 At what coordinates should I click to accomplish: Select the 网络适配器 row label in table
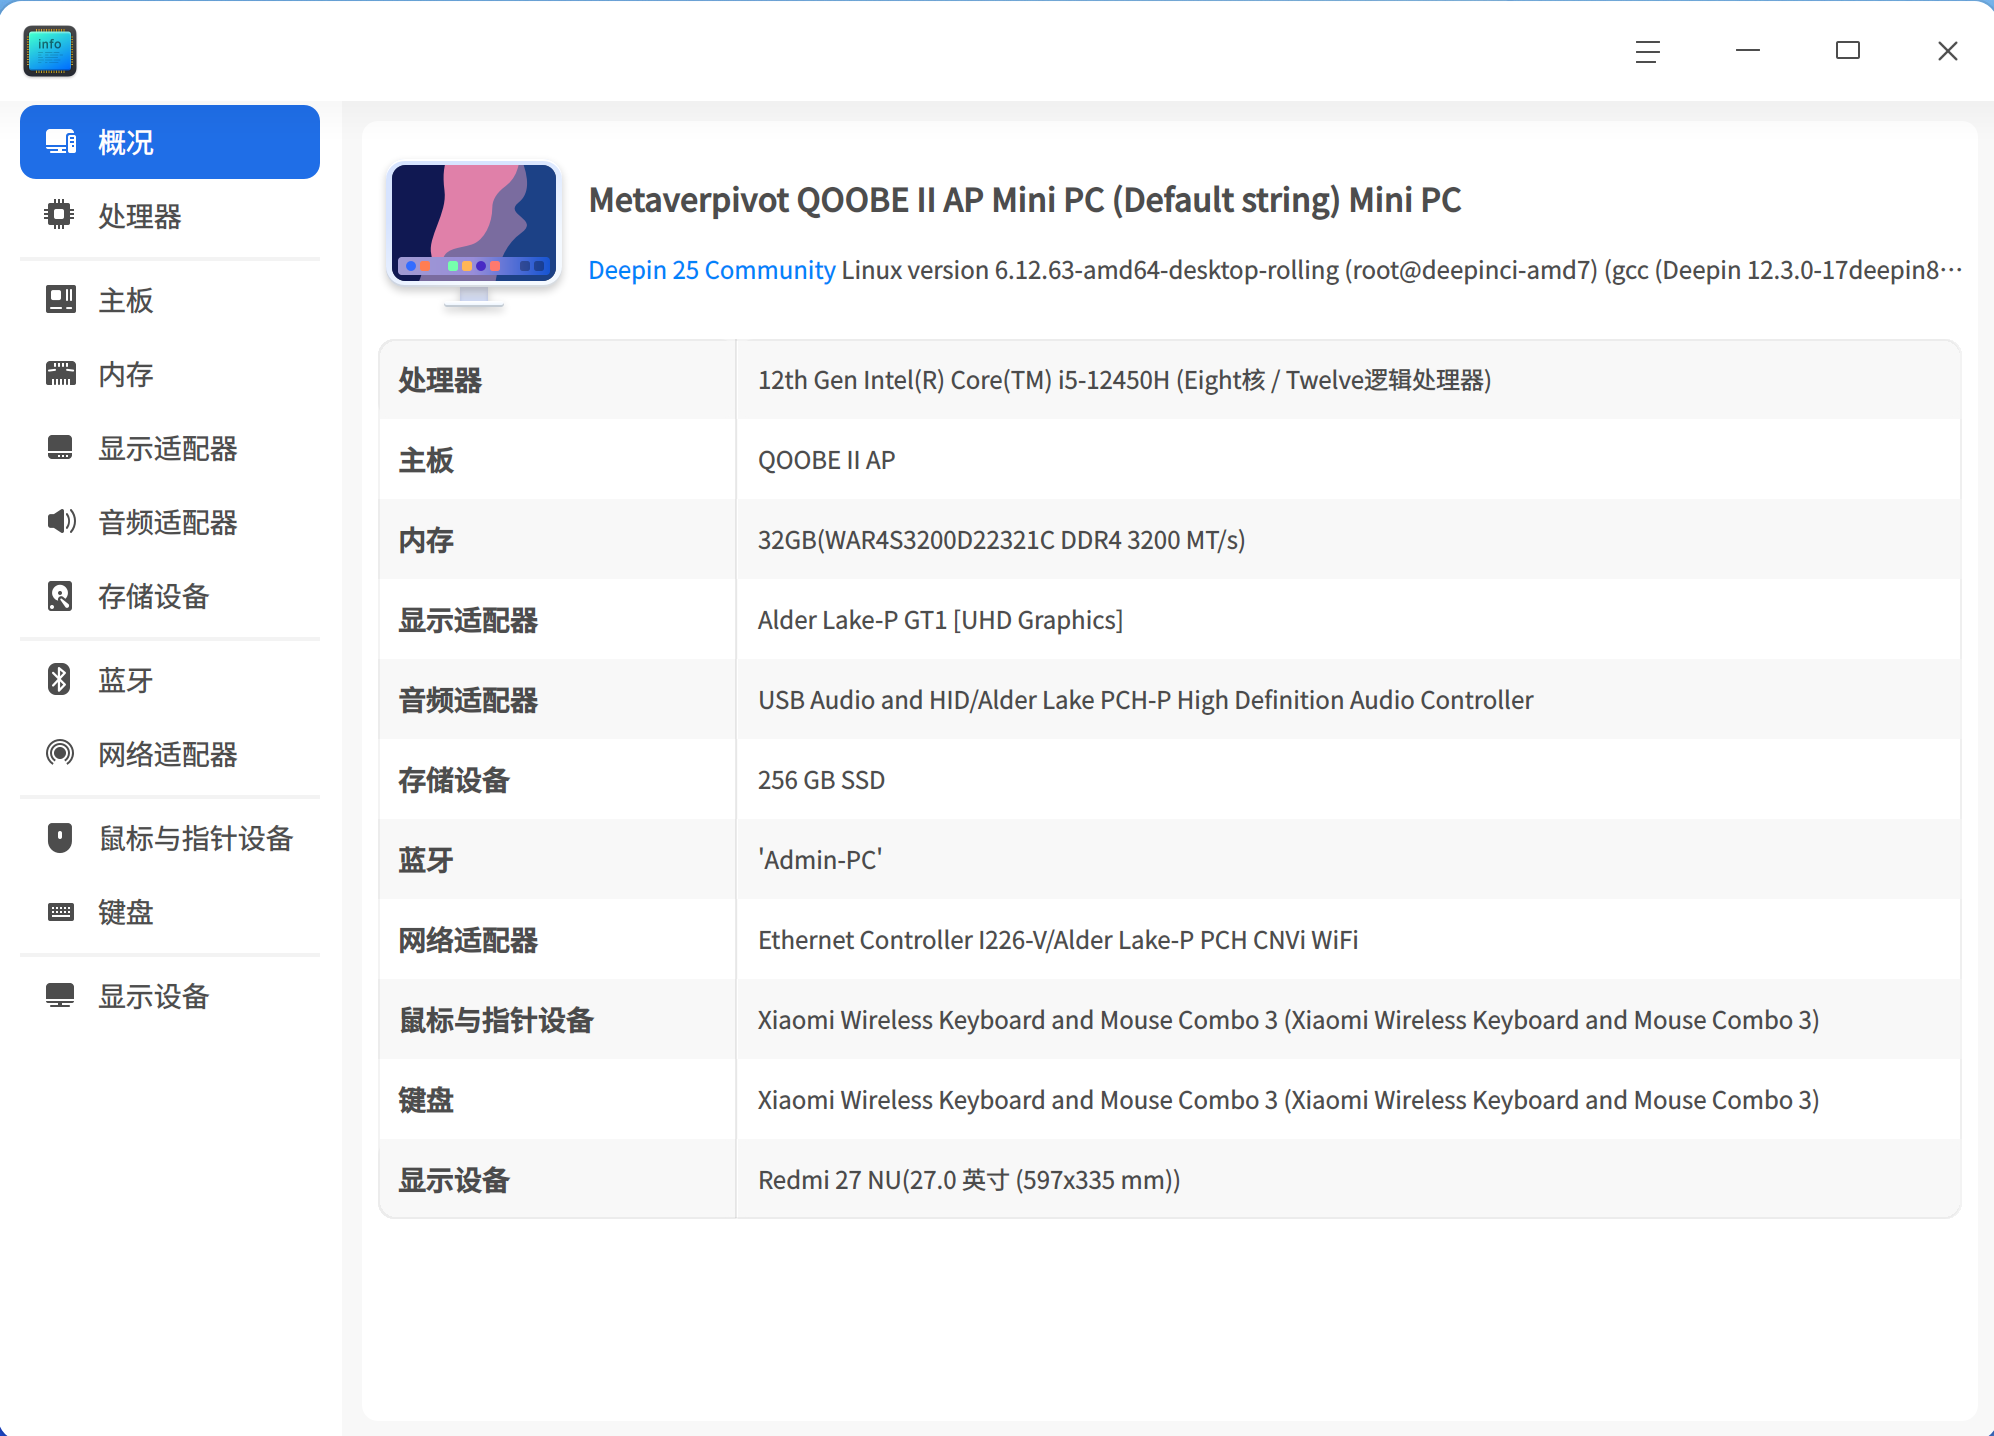click(468, 940)
